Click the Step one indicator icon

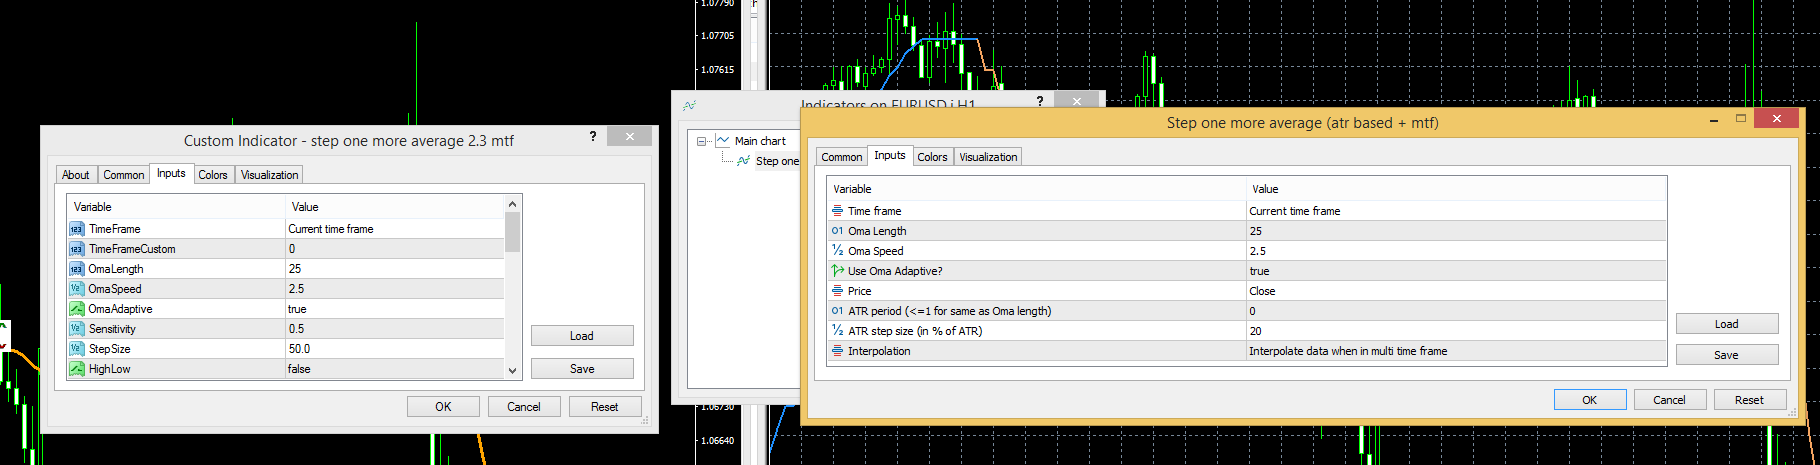coord(744,161)
